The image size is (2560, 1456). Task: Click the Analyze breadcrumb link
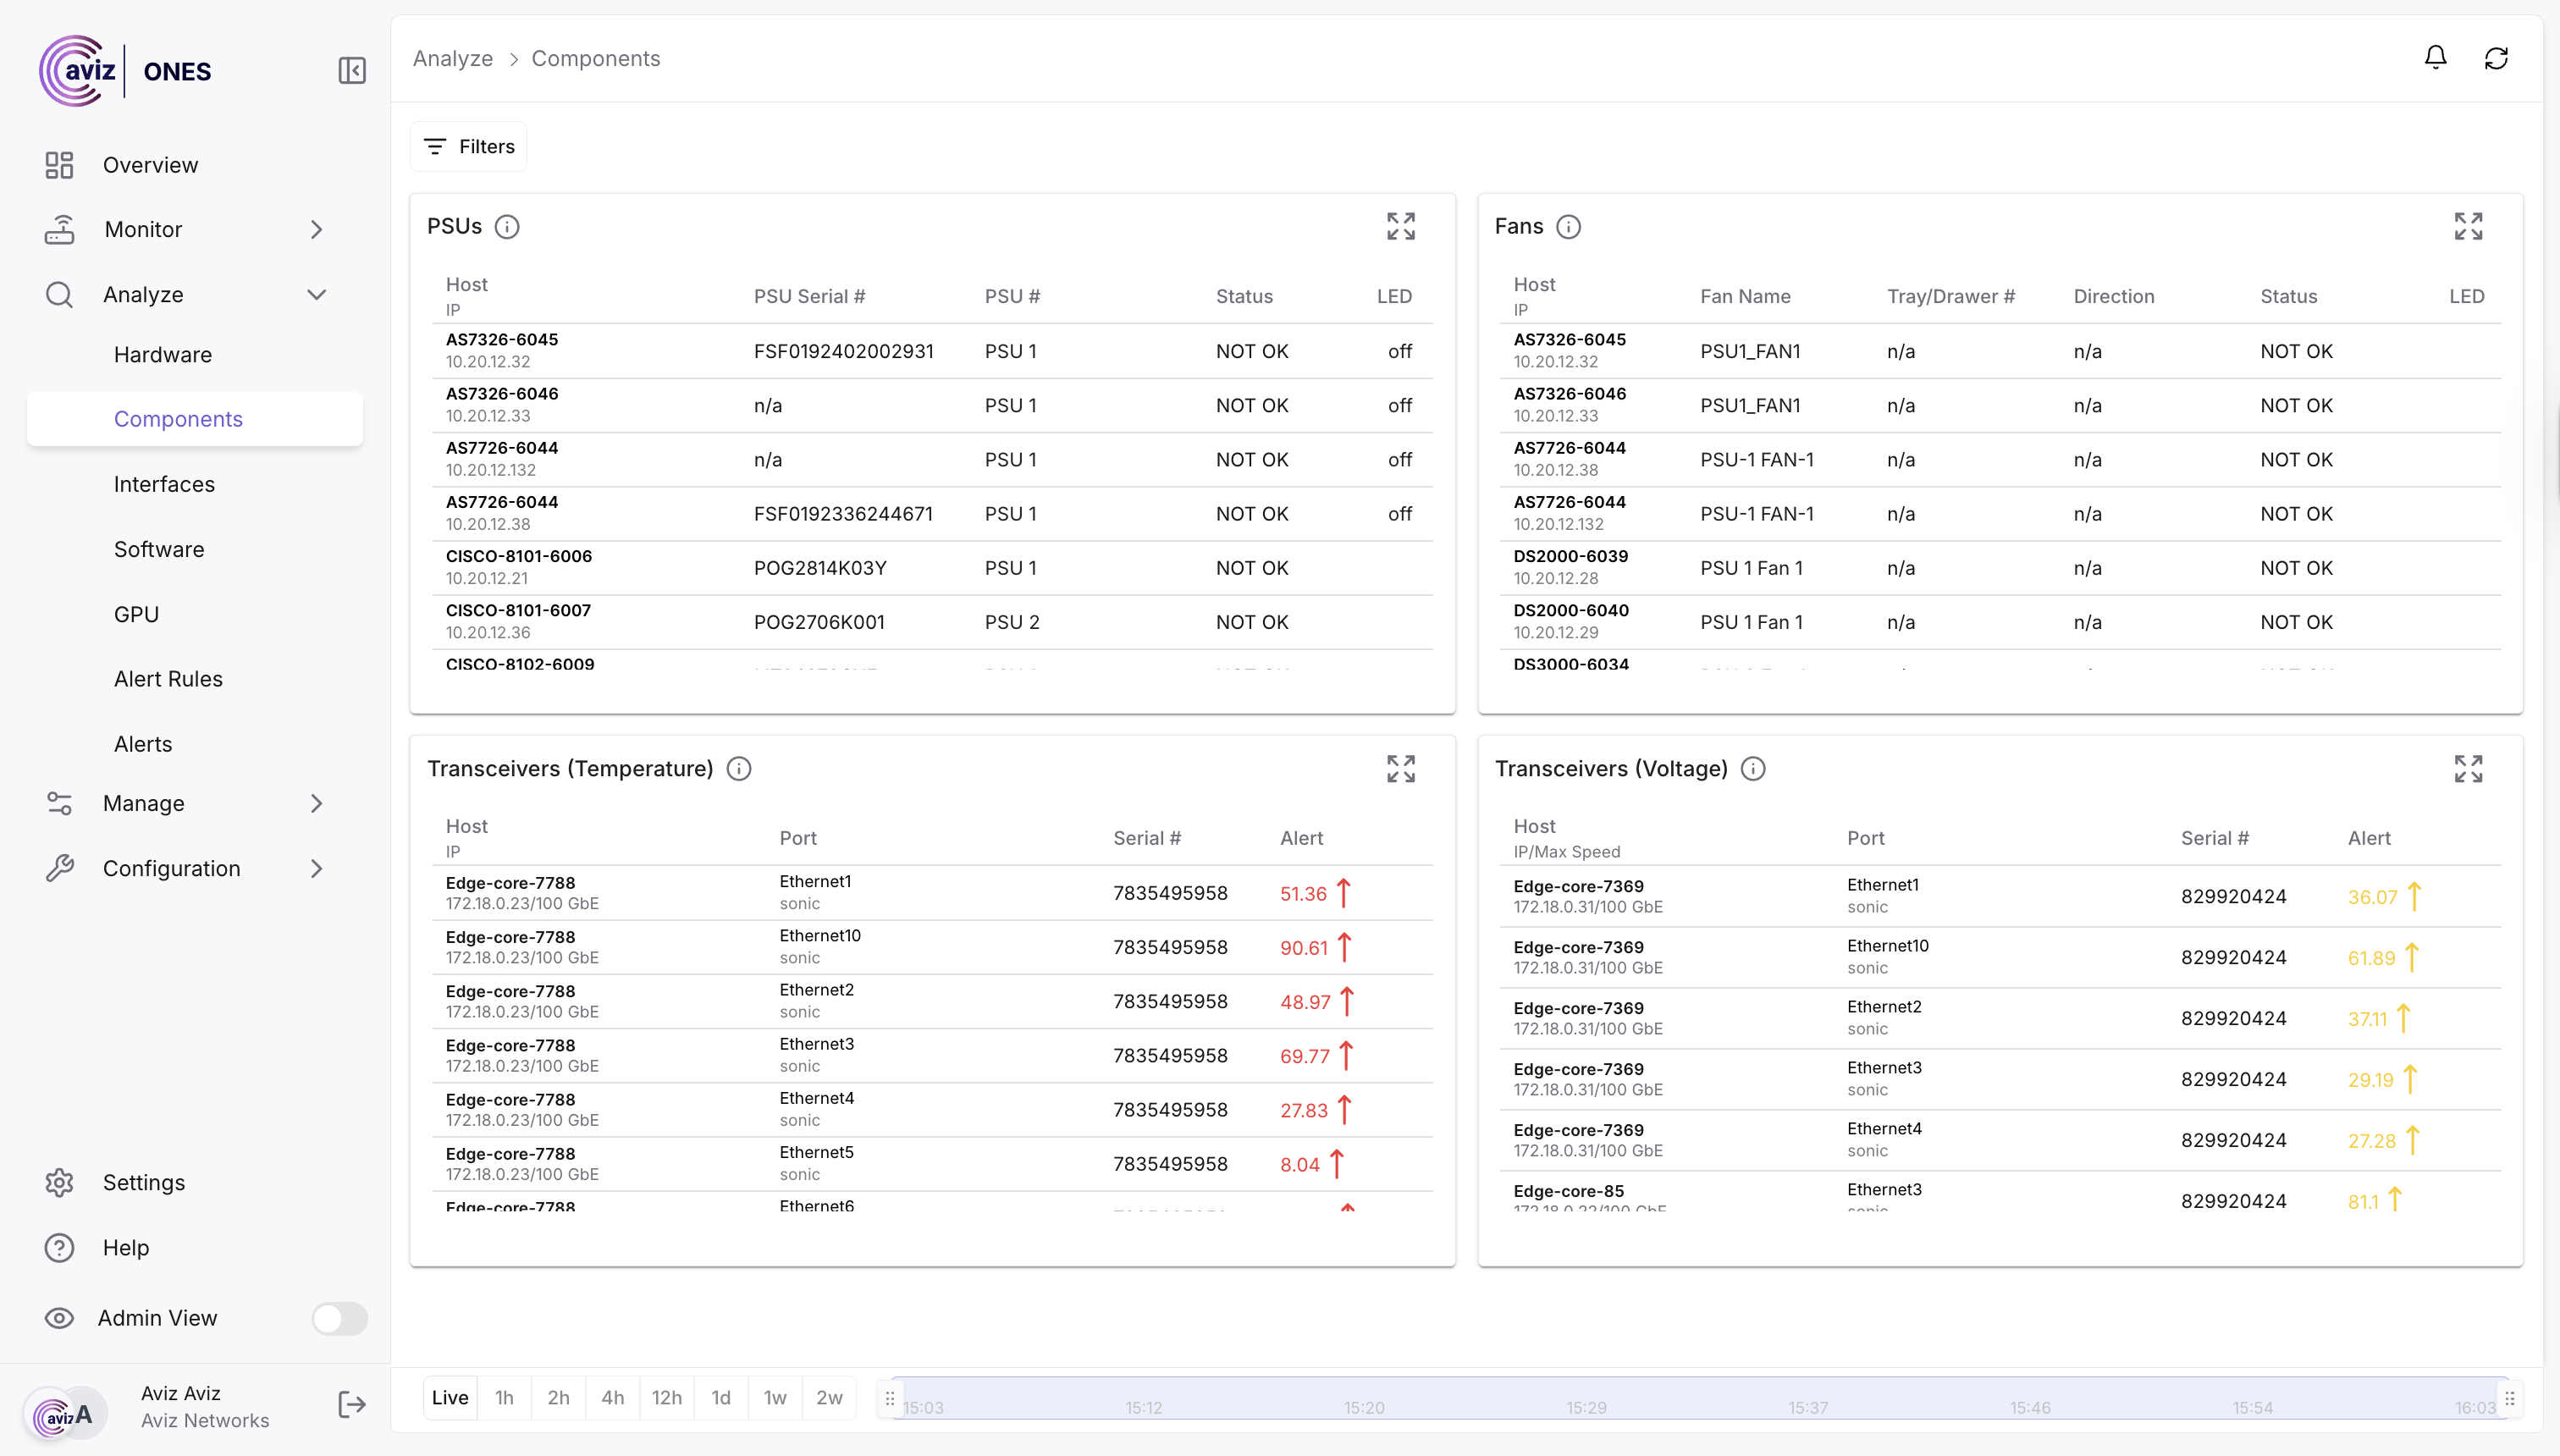[x=453, y=58]
